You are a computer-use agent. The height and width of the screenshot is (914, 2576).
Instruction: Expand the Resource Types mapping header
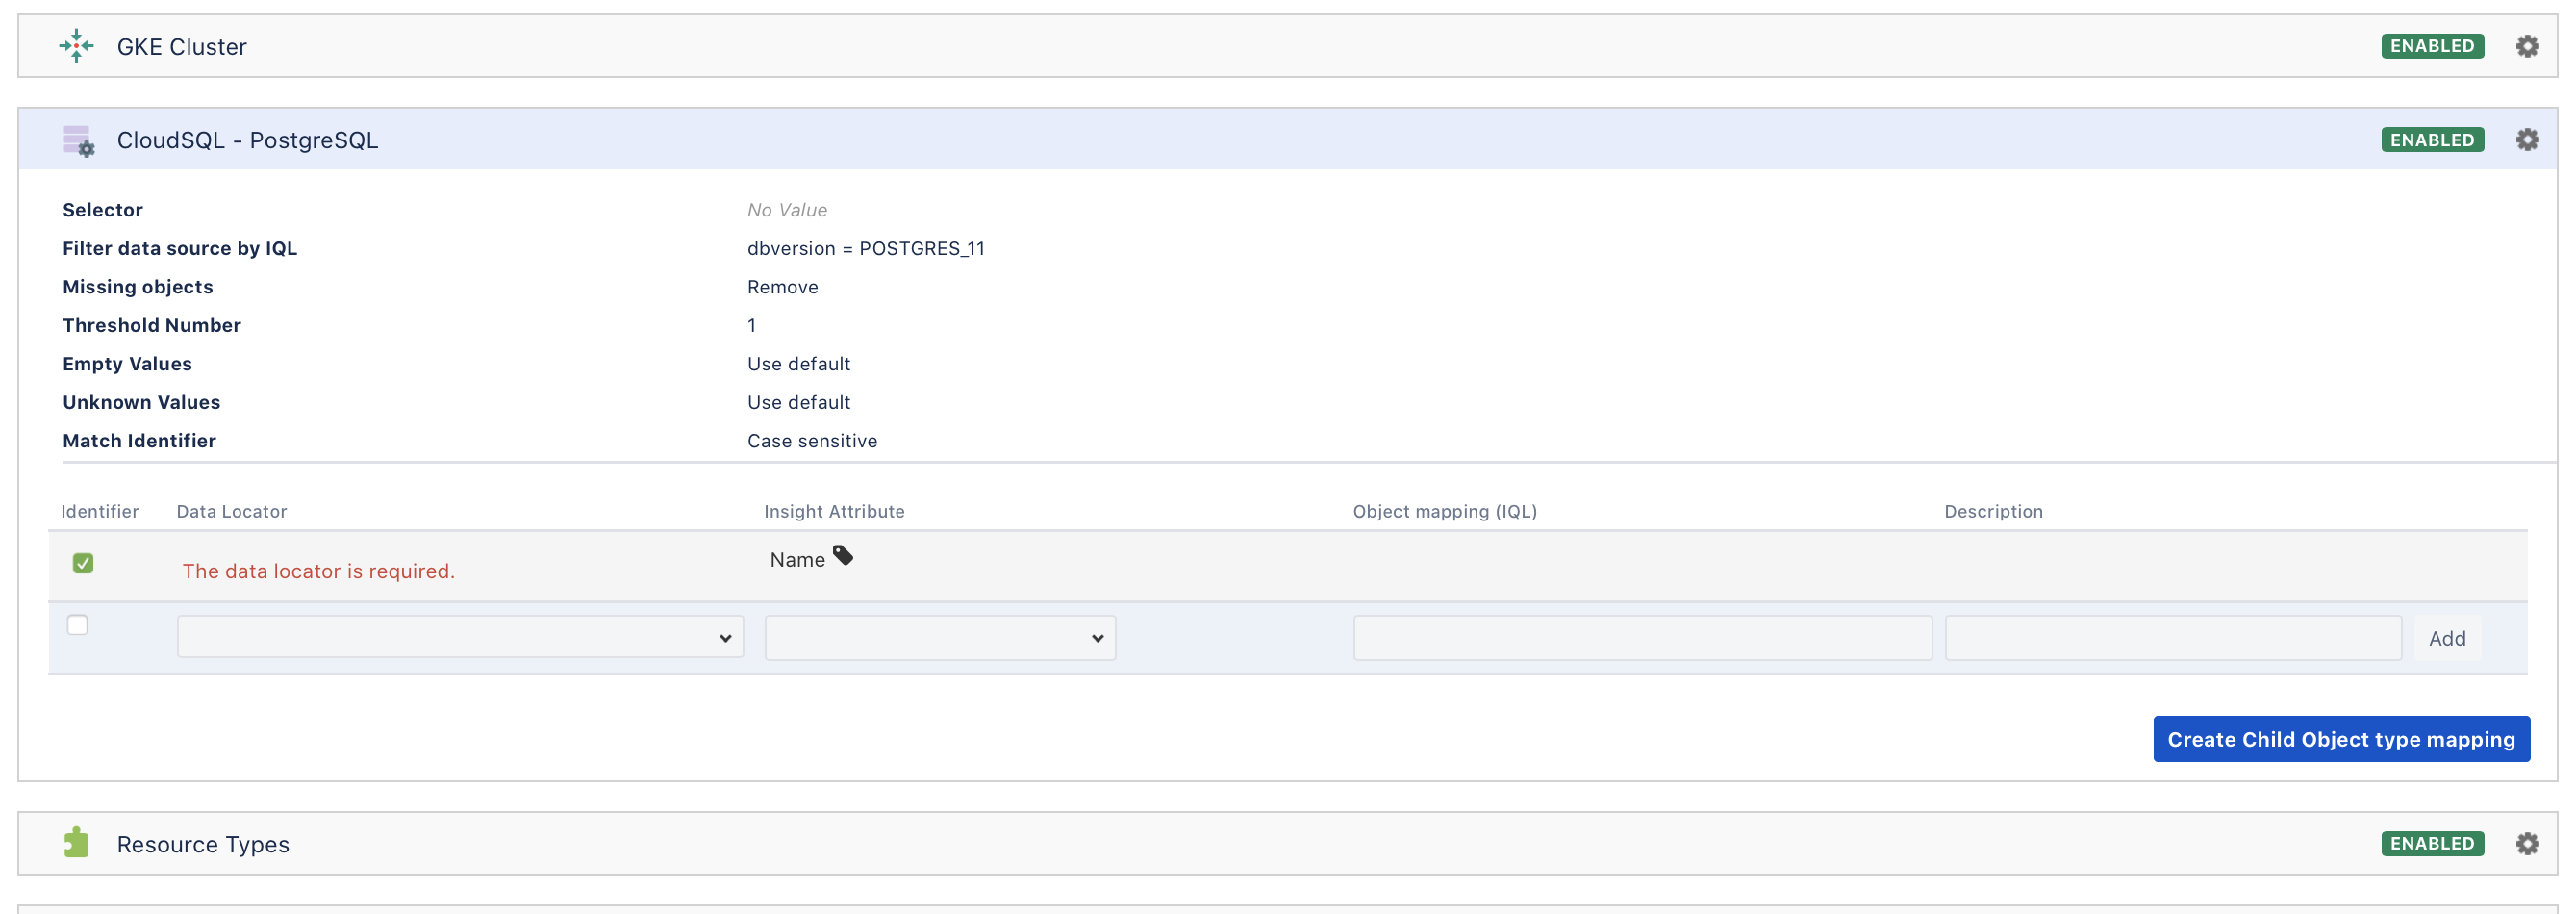pos(1287,843)
